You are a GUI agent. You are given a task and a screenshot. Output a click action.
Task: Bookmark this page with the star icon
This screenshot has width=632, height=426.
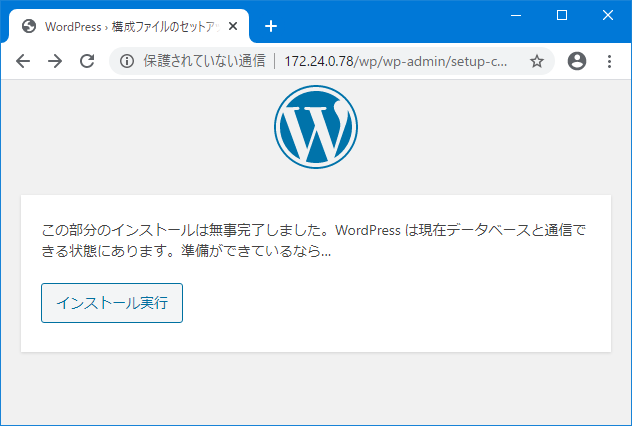536,61
